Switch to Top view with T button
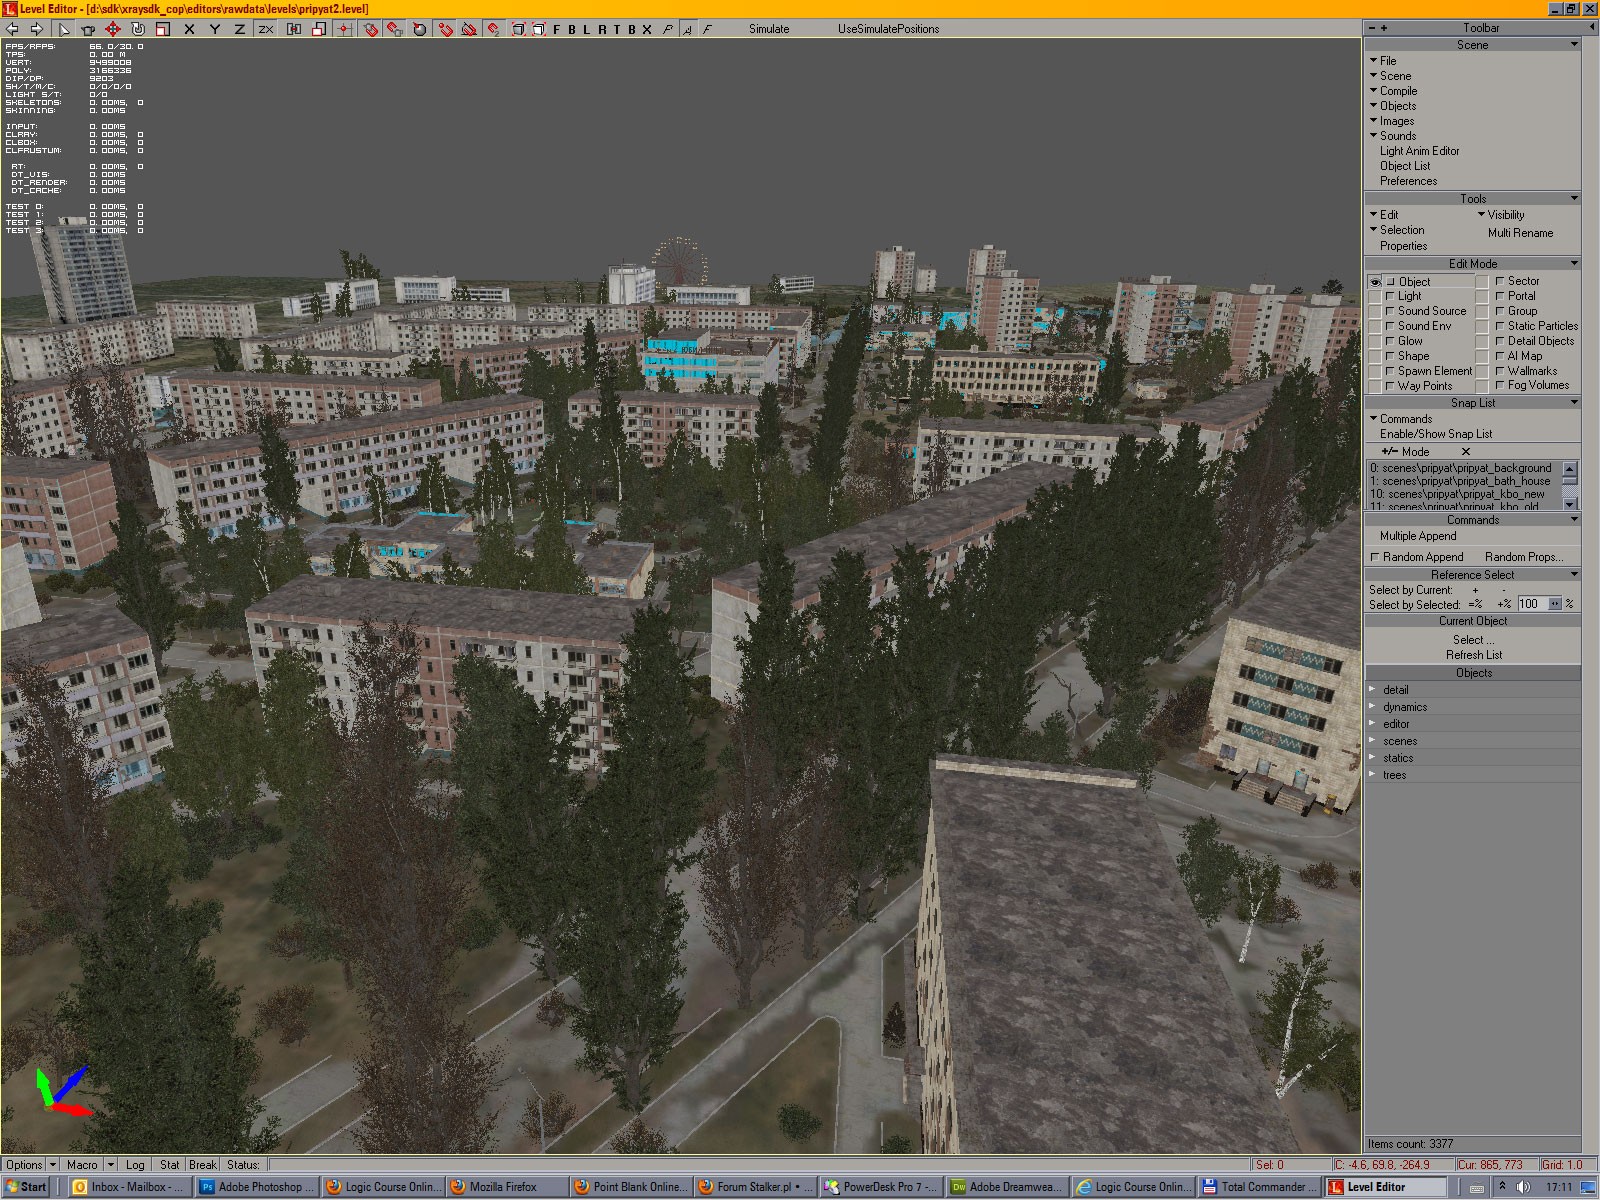 (617, 29)
